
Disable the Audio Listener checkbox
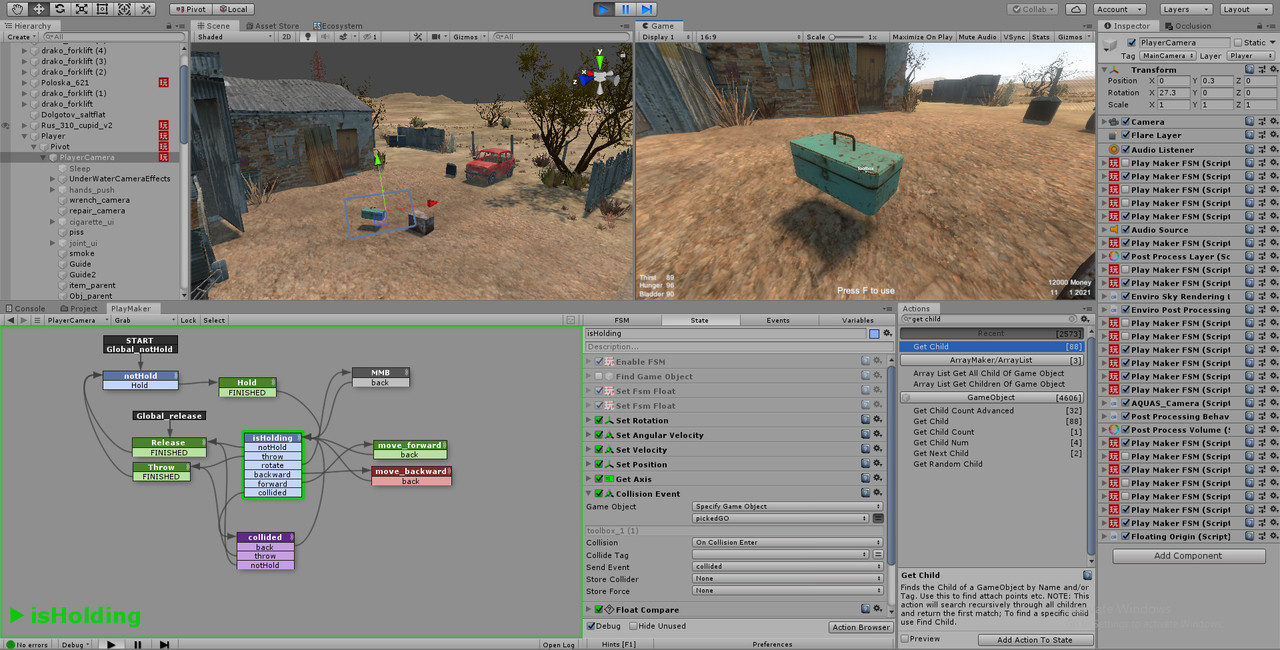click(1125, 149)
